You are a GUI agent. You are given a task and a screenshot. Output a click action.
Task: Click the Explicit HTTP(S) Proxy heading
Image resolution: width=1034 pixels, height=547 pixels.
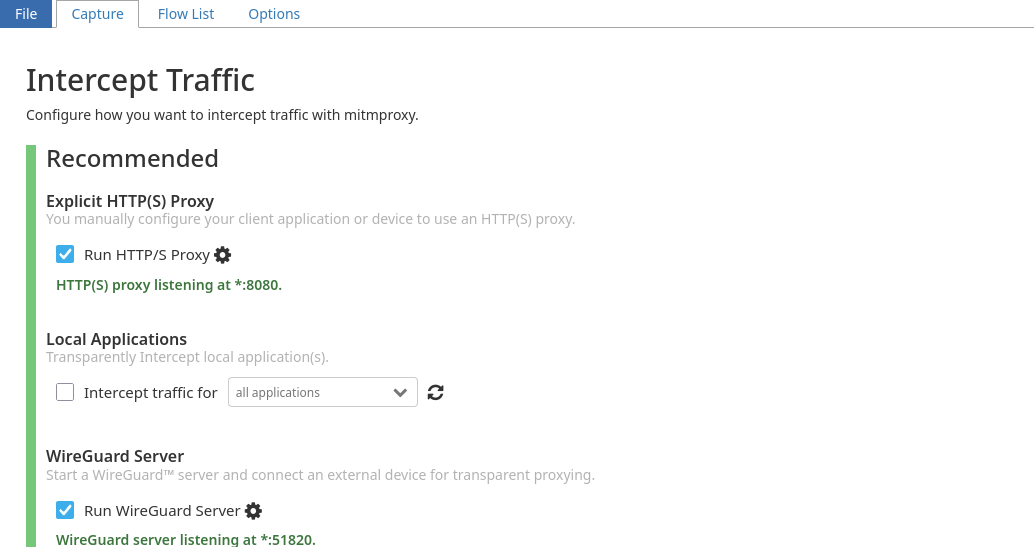click(130, 201)
